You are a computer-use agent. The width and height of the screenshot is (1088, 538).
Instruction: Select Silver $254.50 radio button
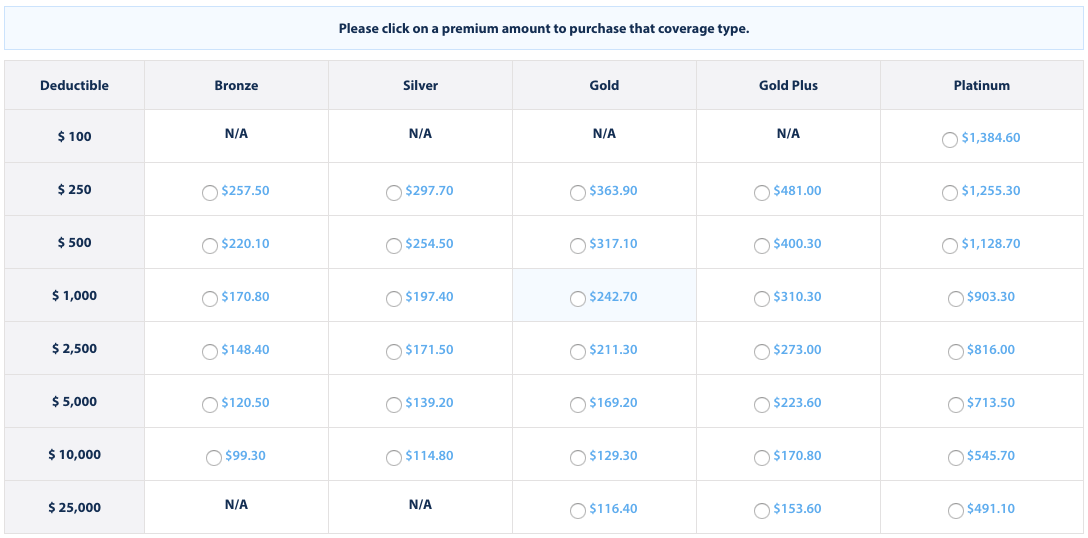click(x=393, y=246)
